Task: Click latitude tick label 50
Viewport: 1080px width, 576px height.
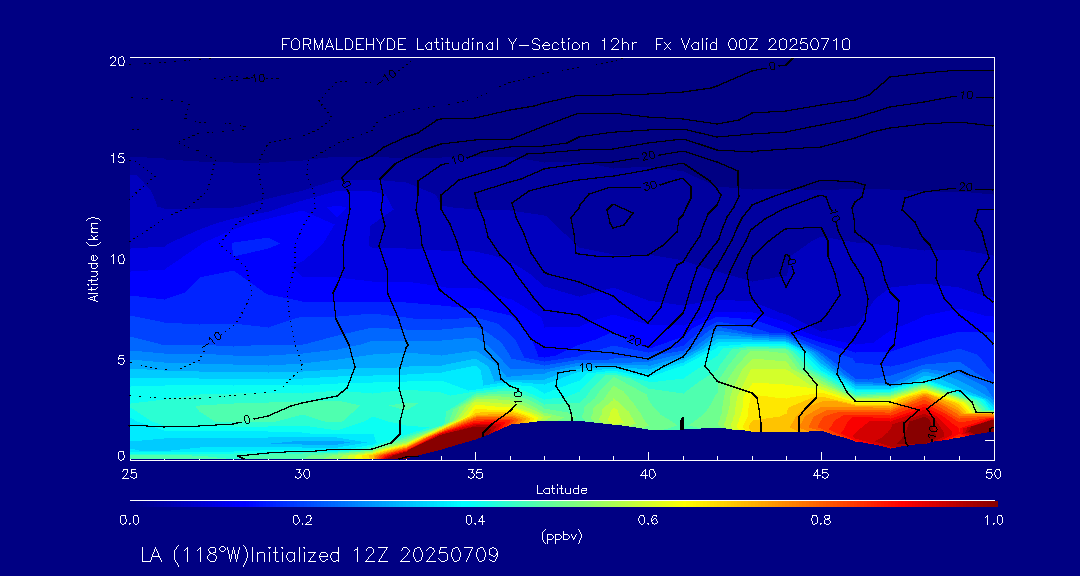Action: pos(994,474)
